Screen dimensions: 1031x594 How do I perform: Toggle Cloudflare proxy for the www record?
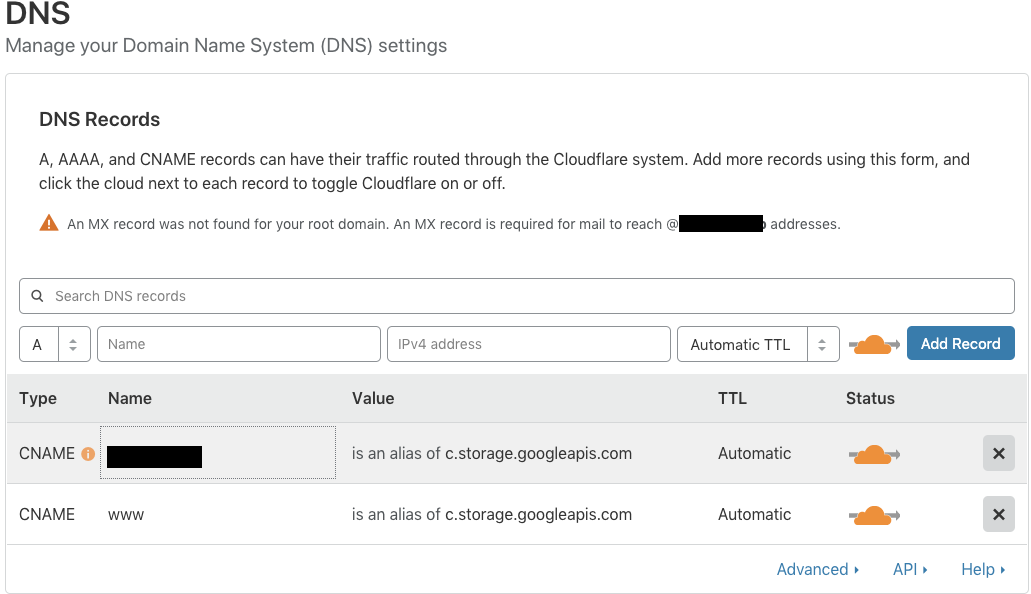tap(873, 514)
